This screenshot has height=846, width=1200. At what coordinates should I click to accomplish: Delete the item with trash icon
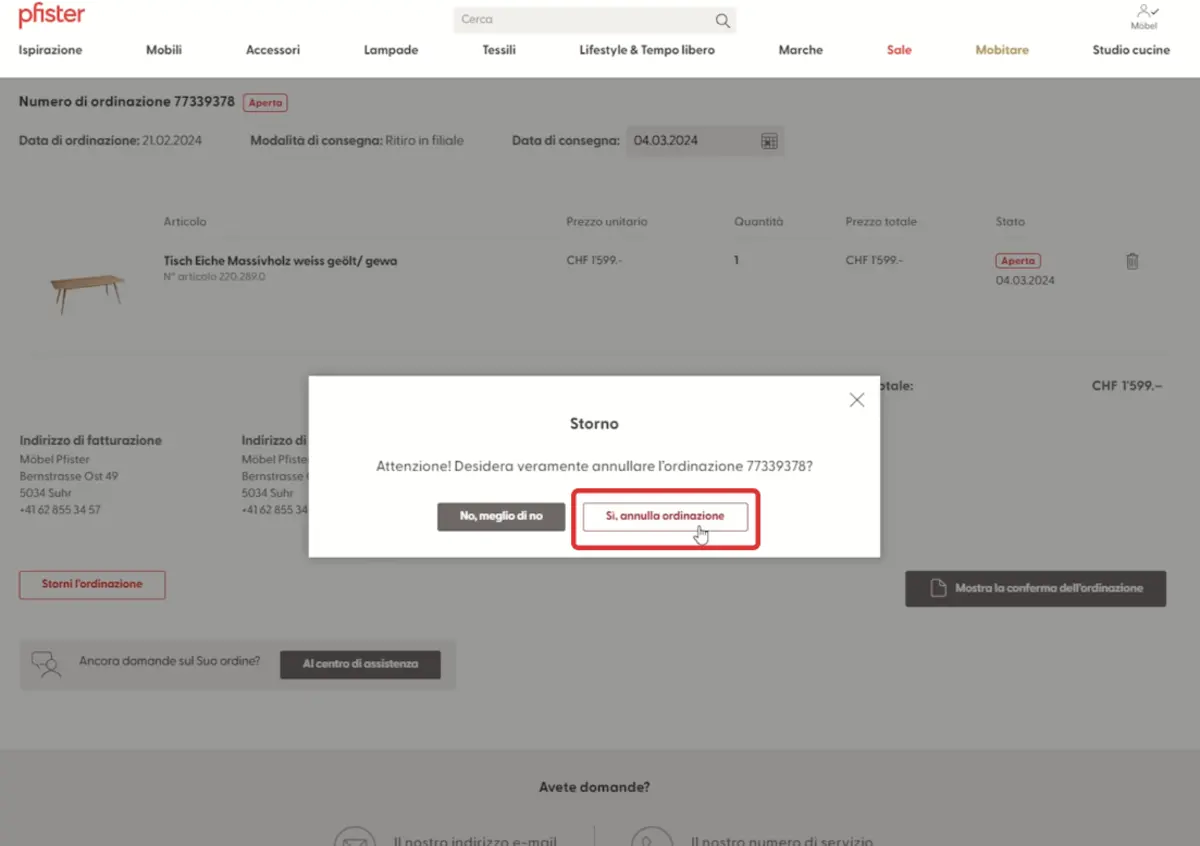pyautogui.click(x=1132, y=261)
